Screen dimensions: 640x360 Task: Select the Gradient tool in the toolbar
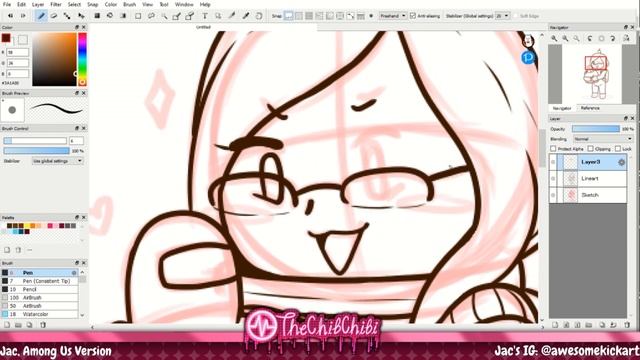click(123, 16)
